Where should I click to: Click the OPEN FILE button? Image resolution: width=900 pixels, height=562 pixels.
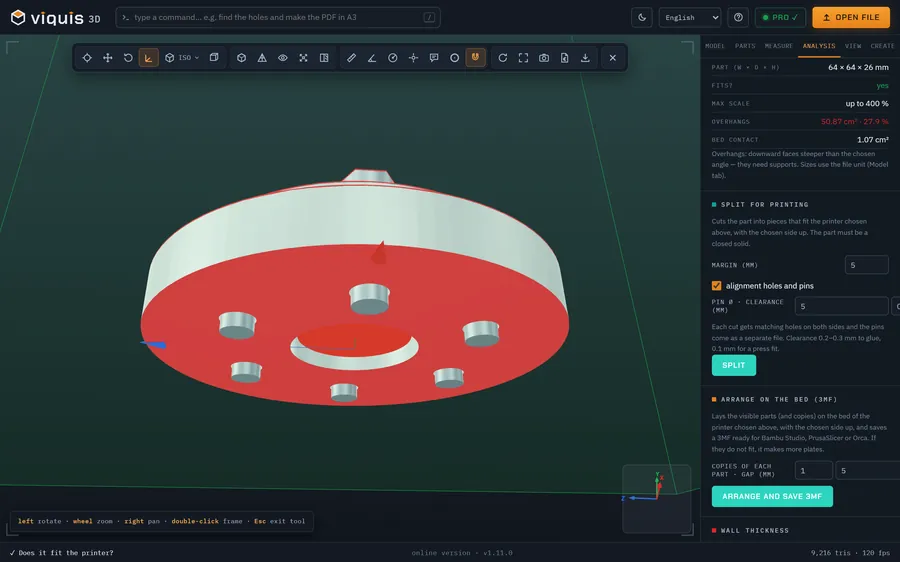pos(851,17)
